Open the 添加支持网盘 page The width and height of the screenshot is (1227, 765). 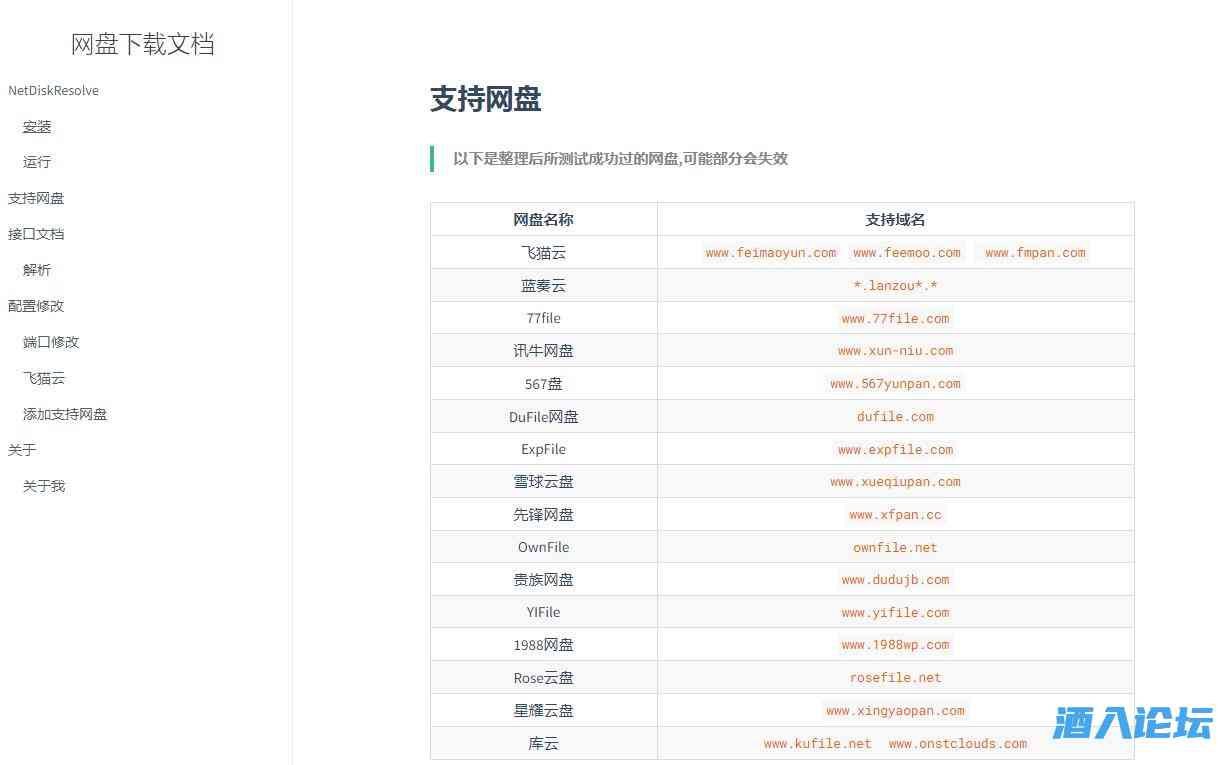64,414
